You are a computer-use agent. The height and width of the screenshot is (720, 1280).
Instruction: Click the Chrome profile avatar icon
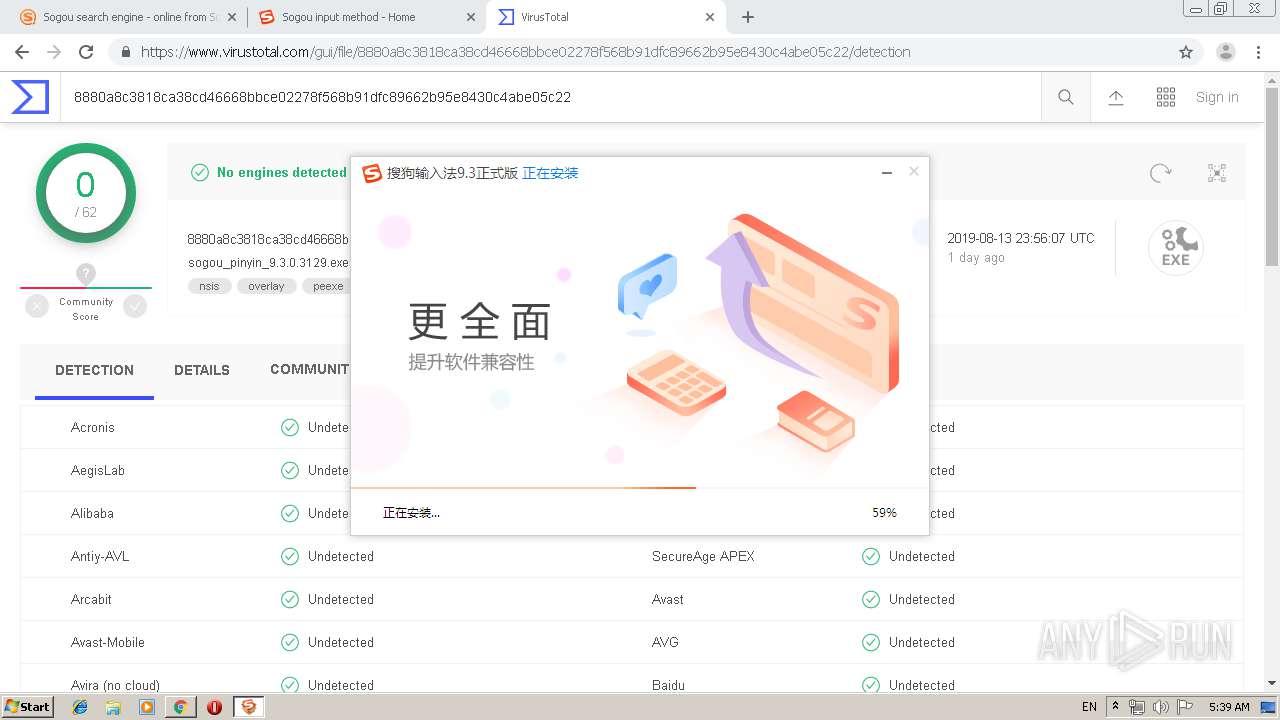[x=1226, y=52]
